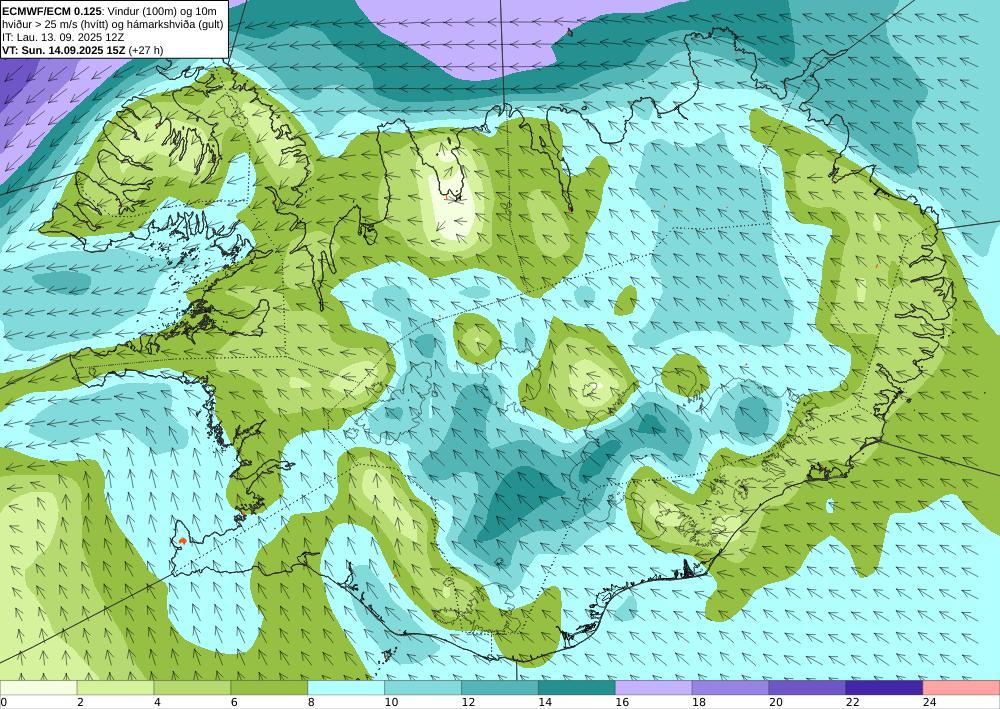Click the 'VT: Sun. 14.09.2025 15Z' valid time

point(64,50)
